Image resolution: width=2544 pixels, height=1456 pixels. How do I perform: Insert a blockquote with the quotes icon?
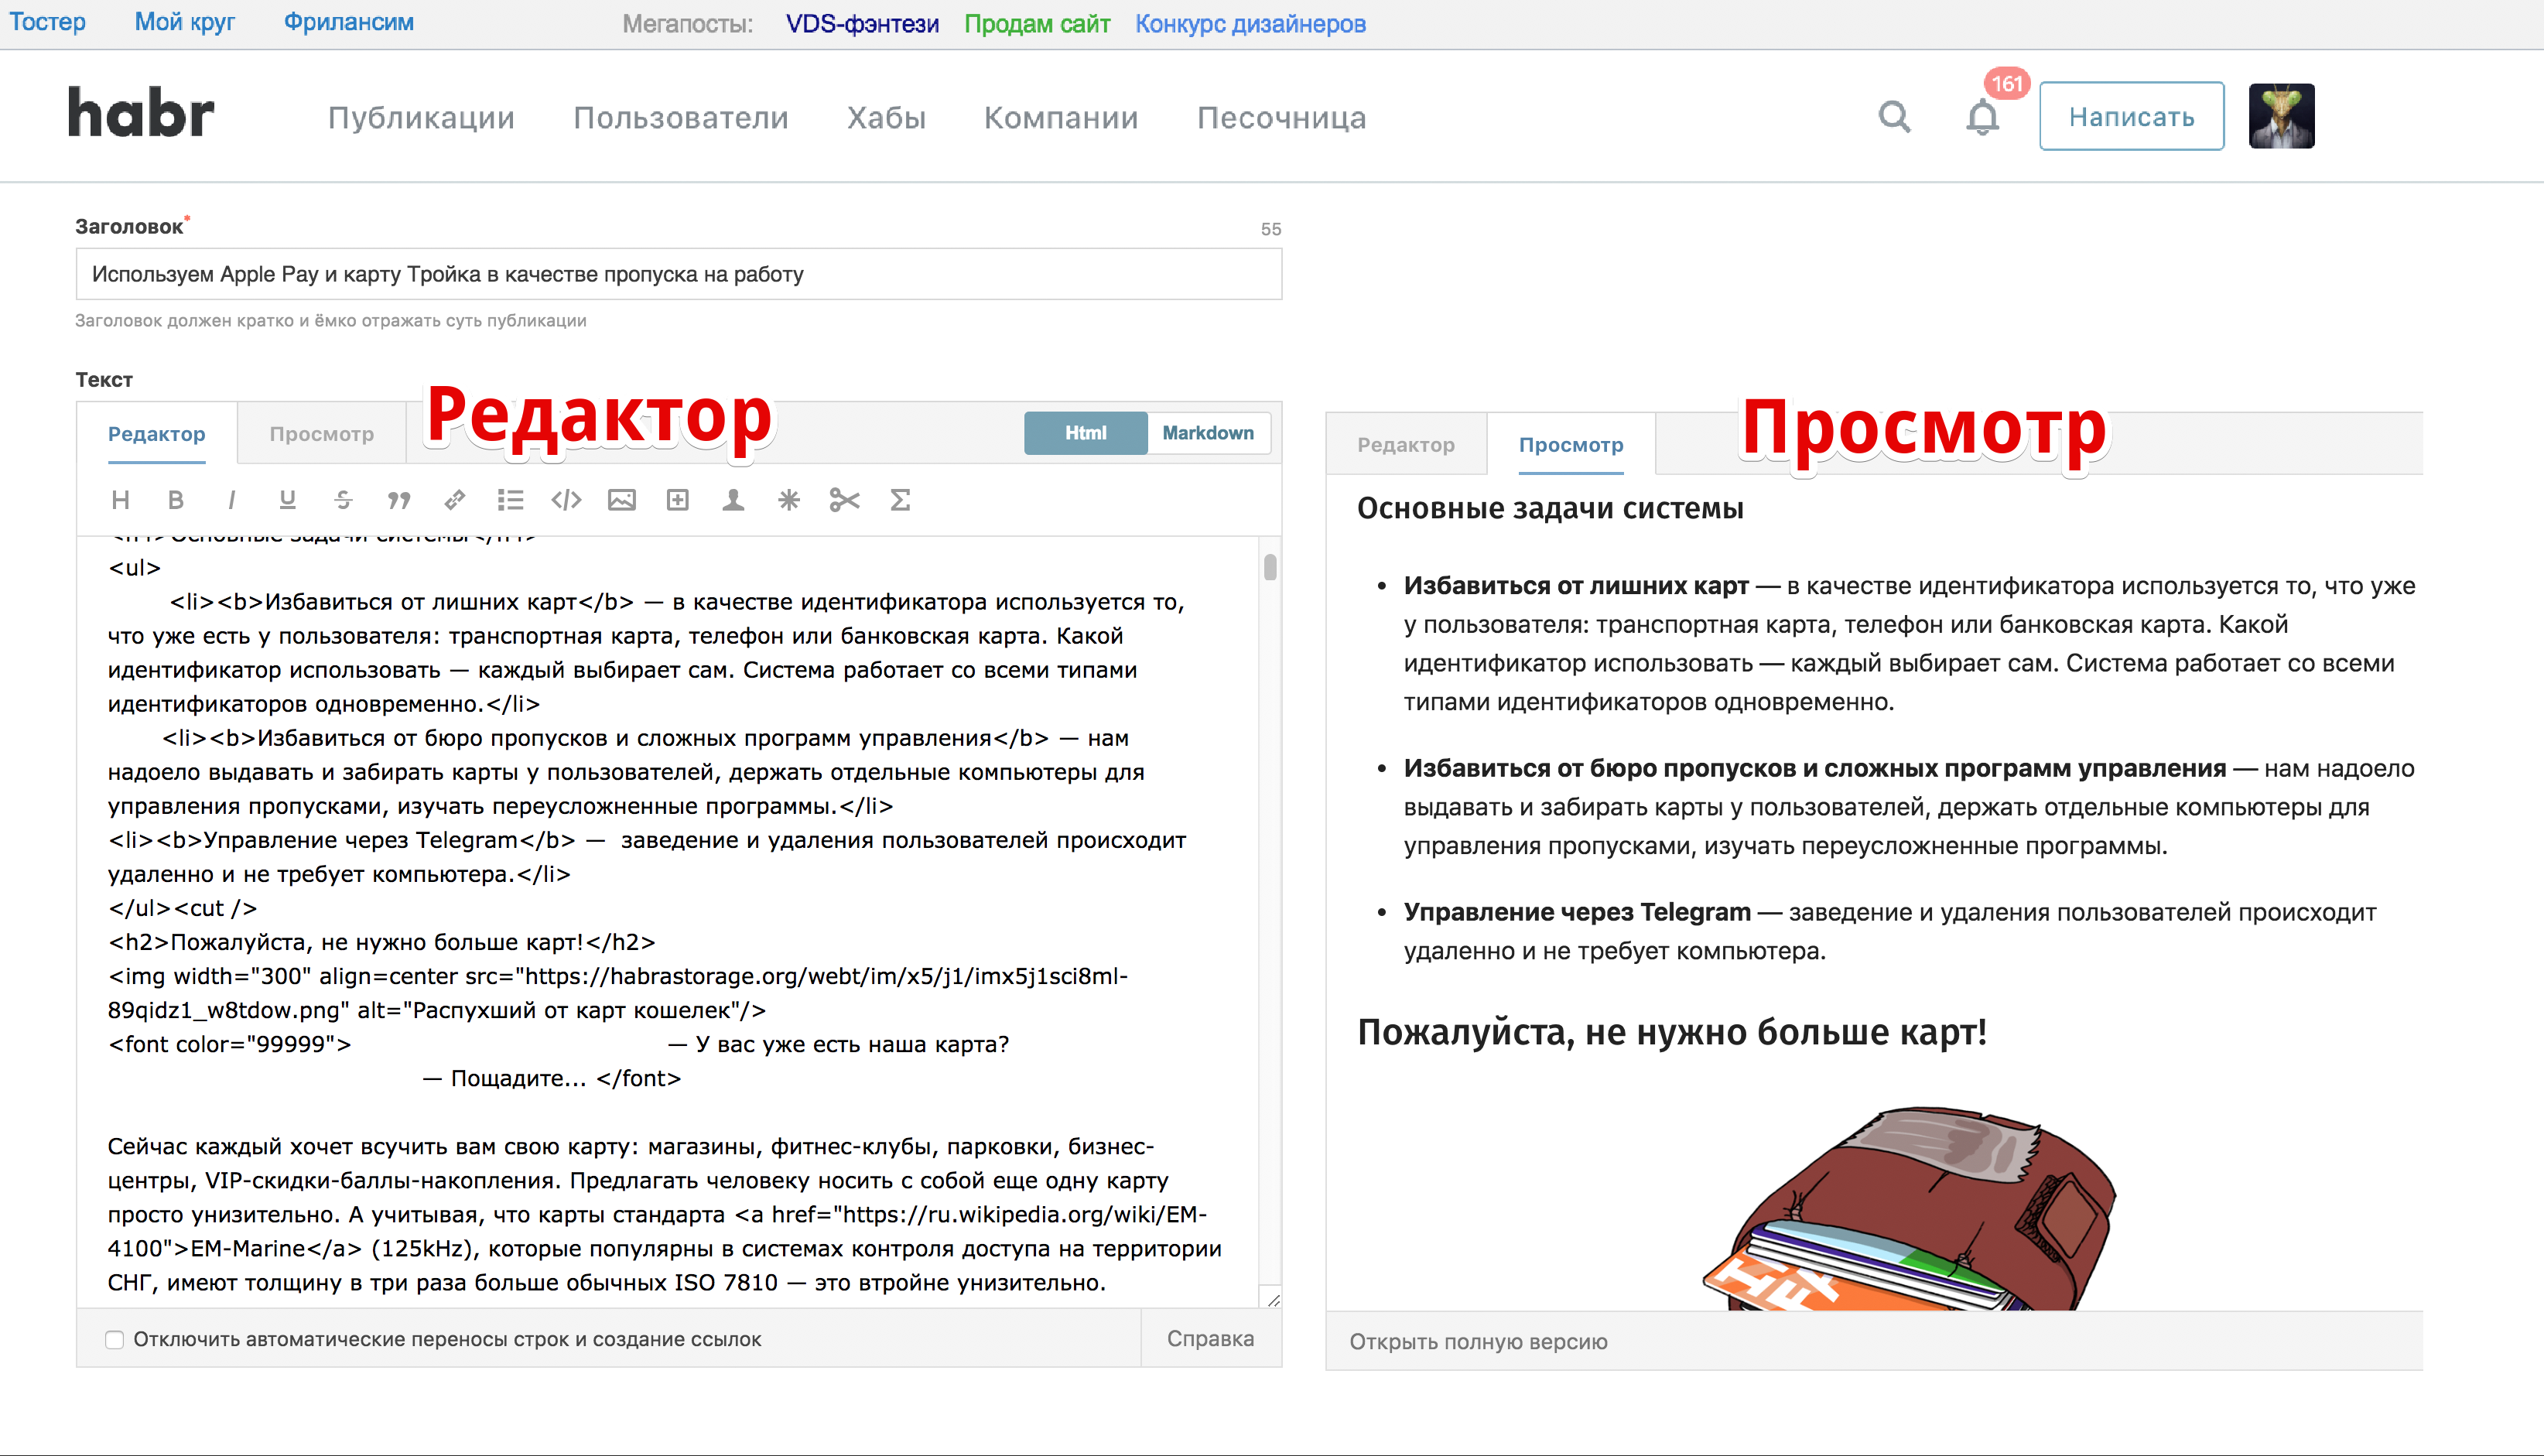click(399, 500)
